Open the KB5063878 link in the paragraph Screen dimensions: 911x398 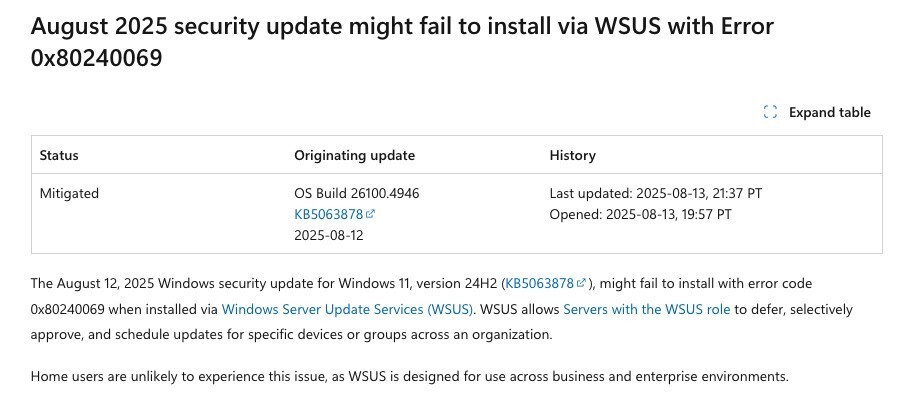coord(540,284)
